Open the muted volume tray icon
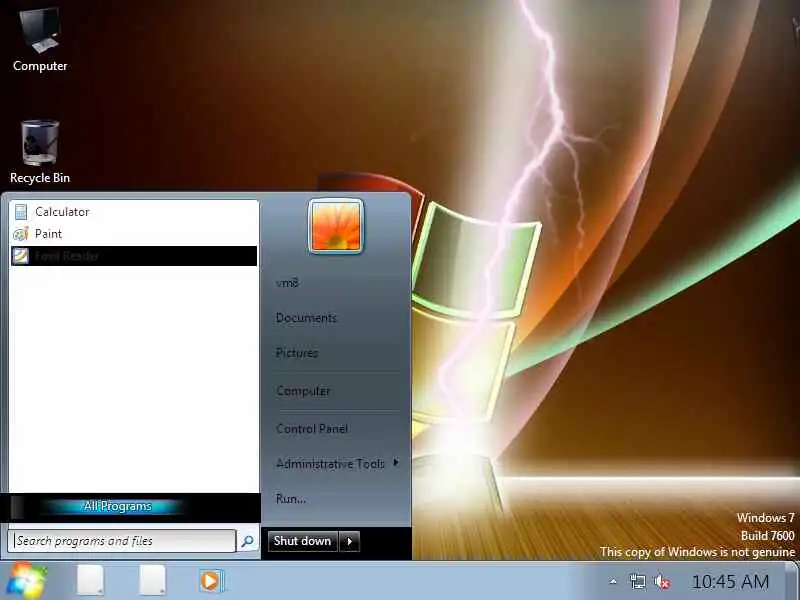This screenshot has height=600, width=800. click(x=662, y=582)
